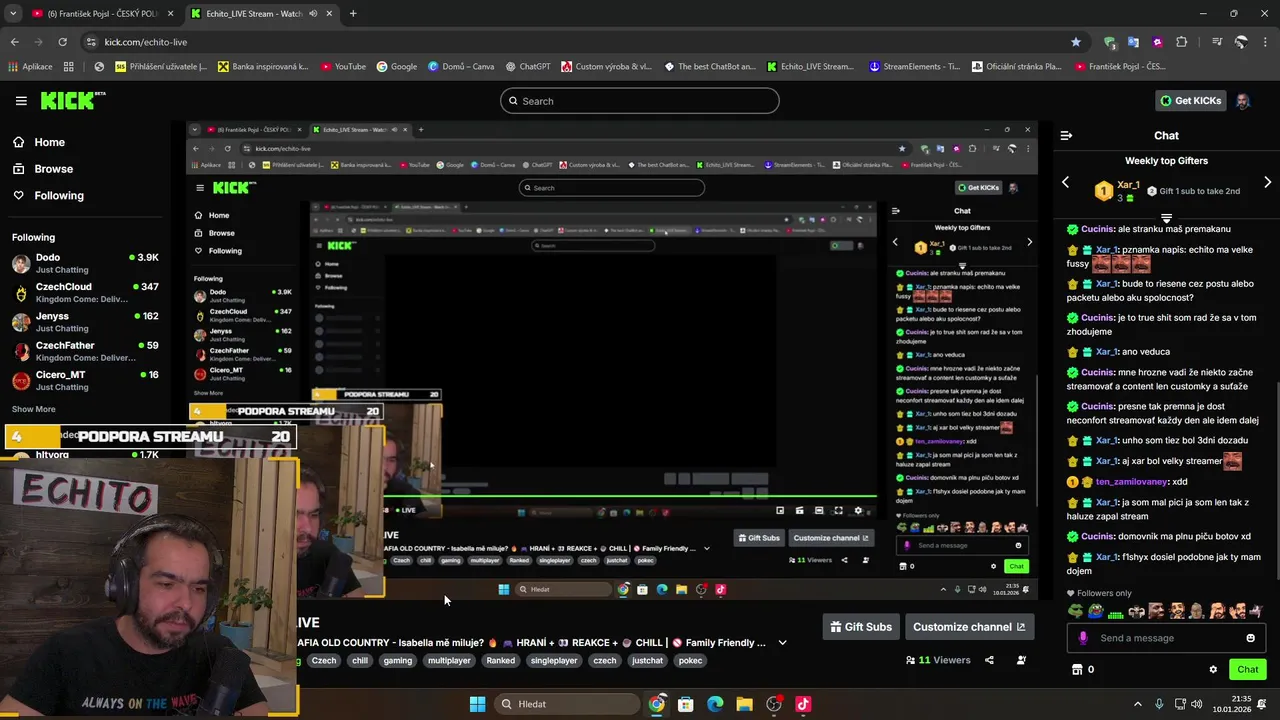Click the Get KICKs button
Image resolution: width=1280 pixels, height=720 pixels.
click(x=1190, y=101)
